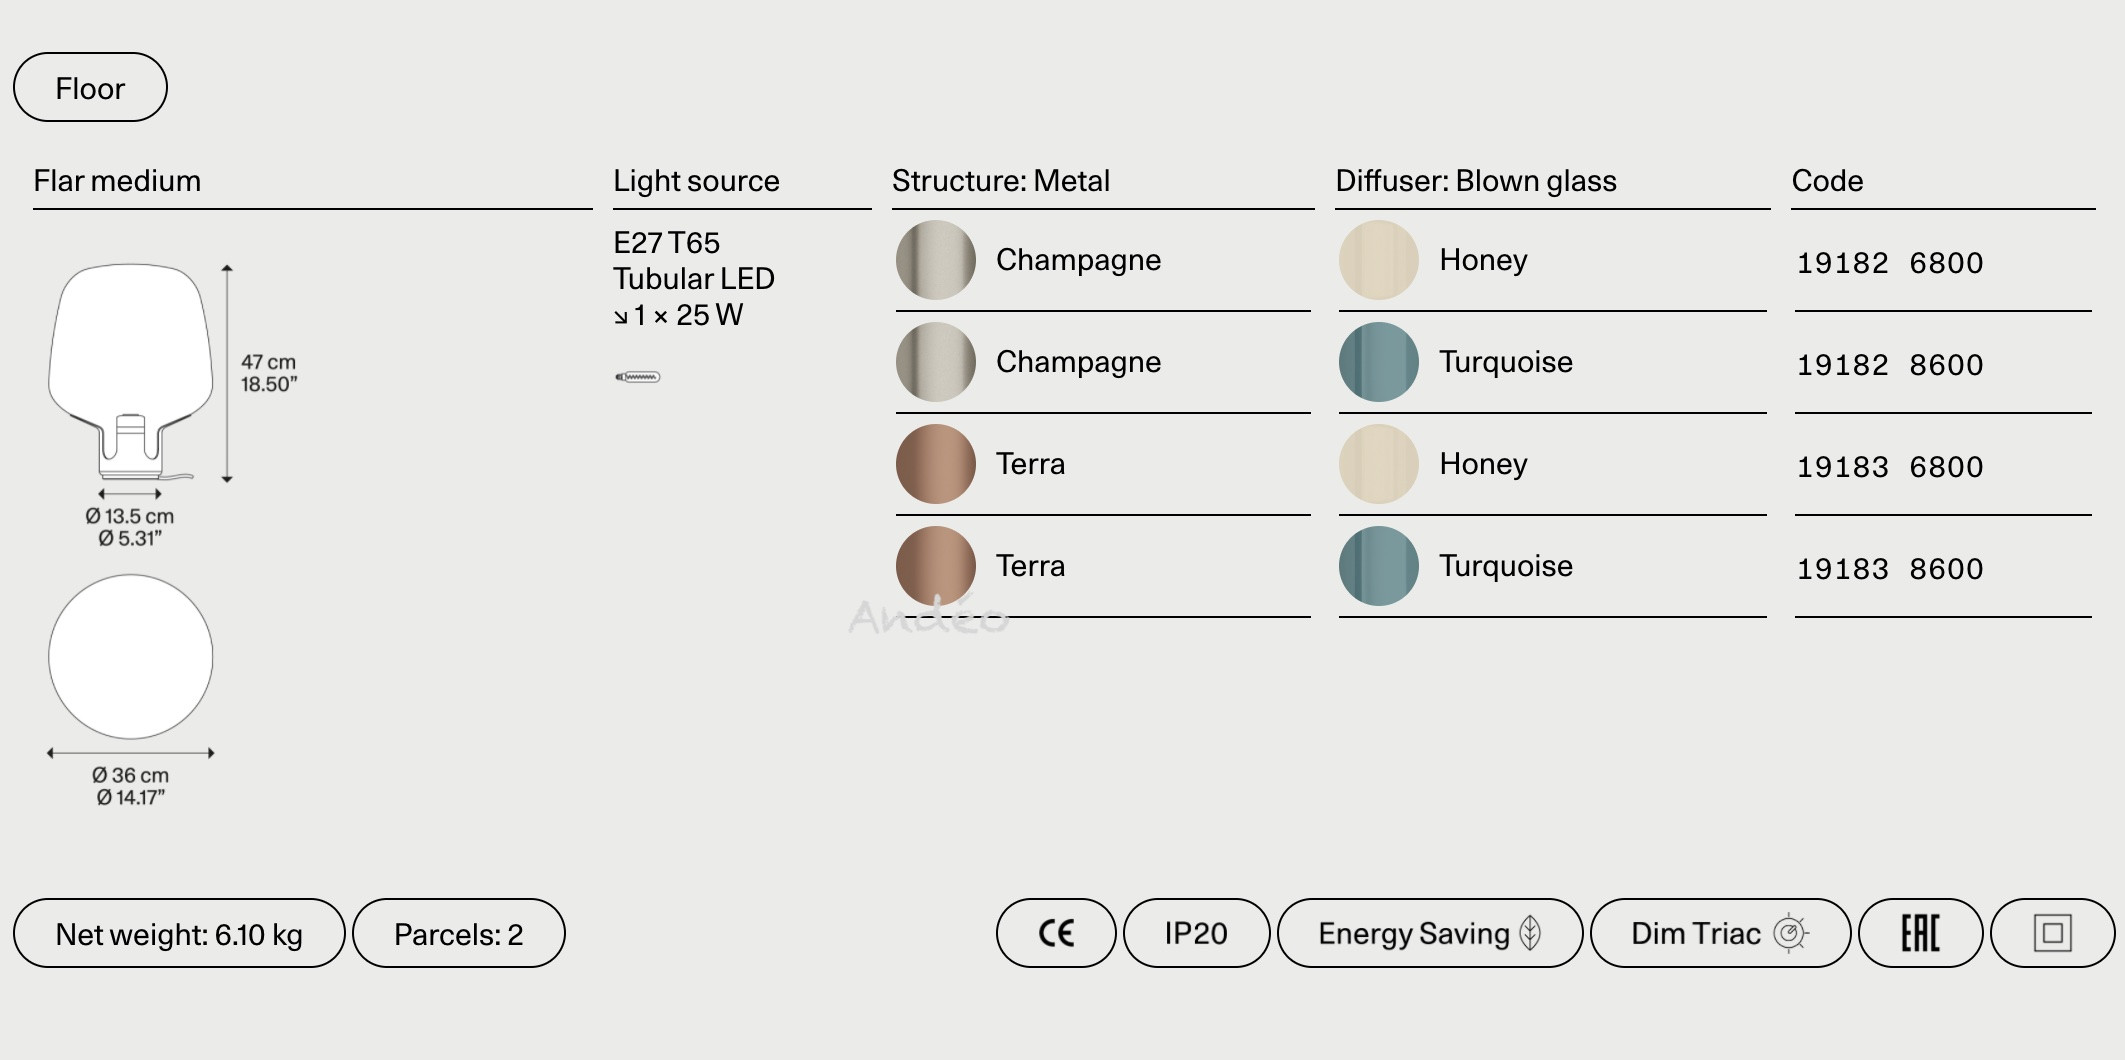The height and width of the screenshot is (1060, 2125).
Task: Click the Diffuser: Blown glass column header
Action: click(x=1476, y=181)
